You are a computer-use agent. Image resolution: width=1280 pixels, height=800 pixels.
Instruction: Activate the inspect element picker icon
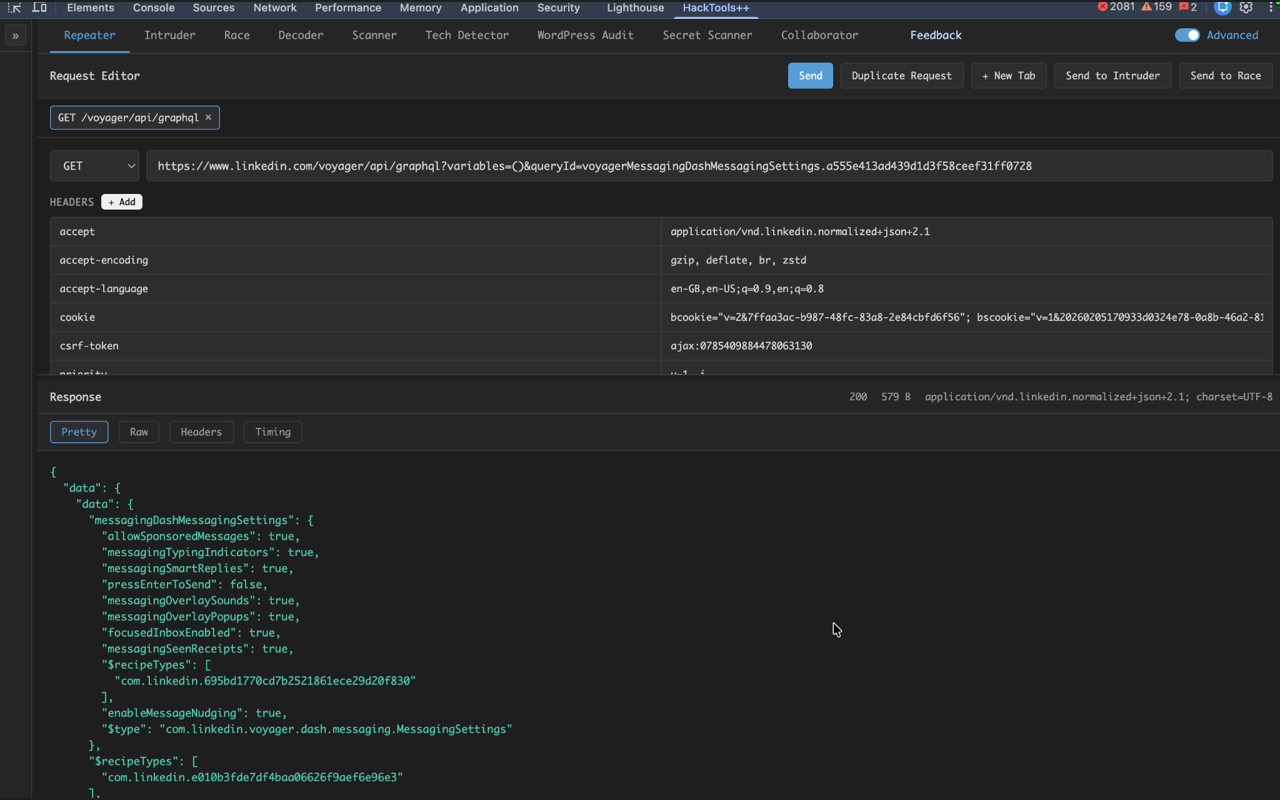point(14,7)
